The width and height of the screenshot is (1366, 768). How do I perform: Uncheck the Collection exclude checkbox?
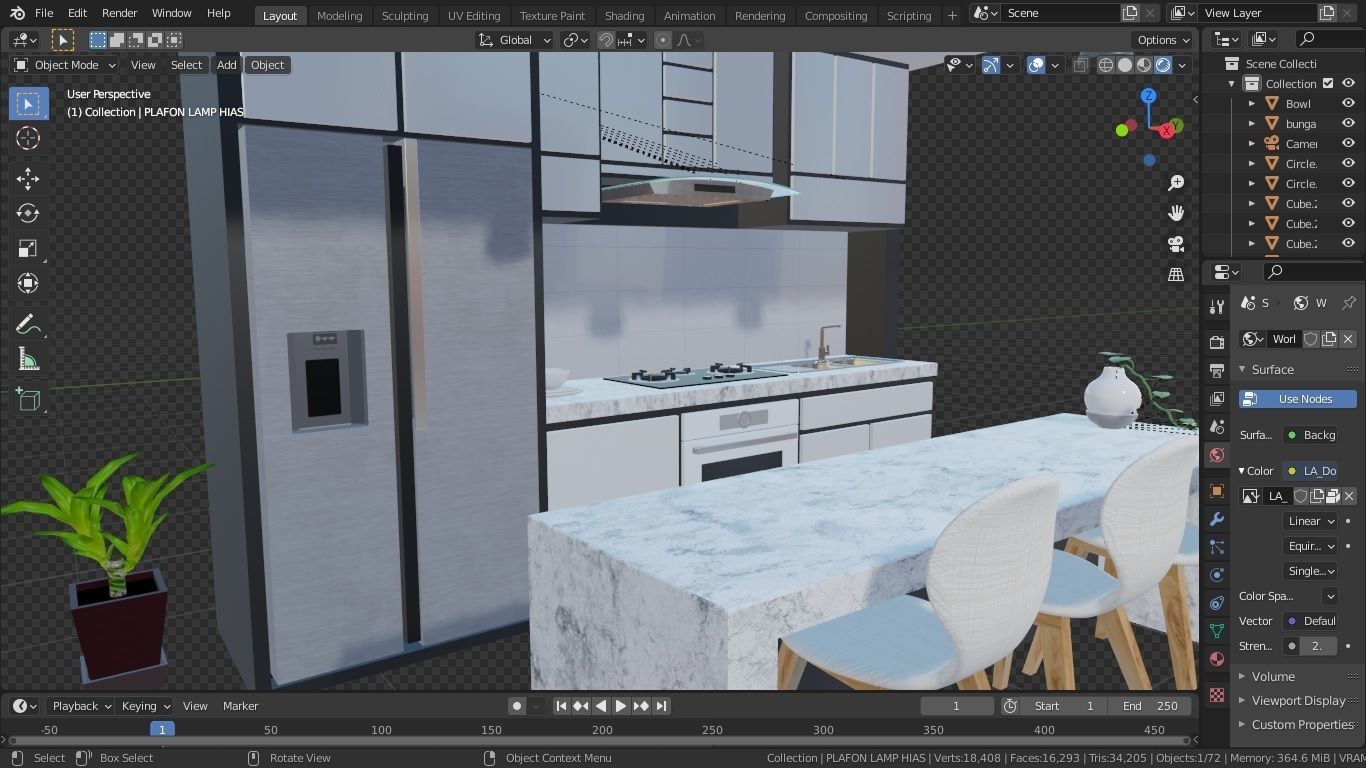click(1328, 84)
